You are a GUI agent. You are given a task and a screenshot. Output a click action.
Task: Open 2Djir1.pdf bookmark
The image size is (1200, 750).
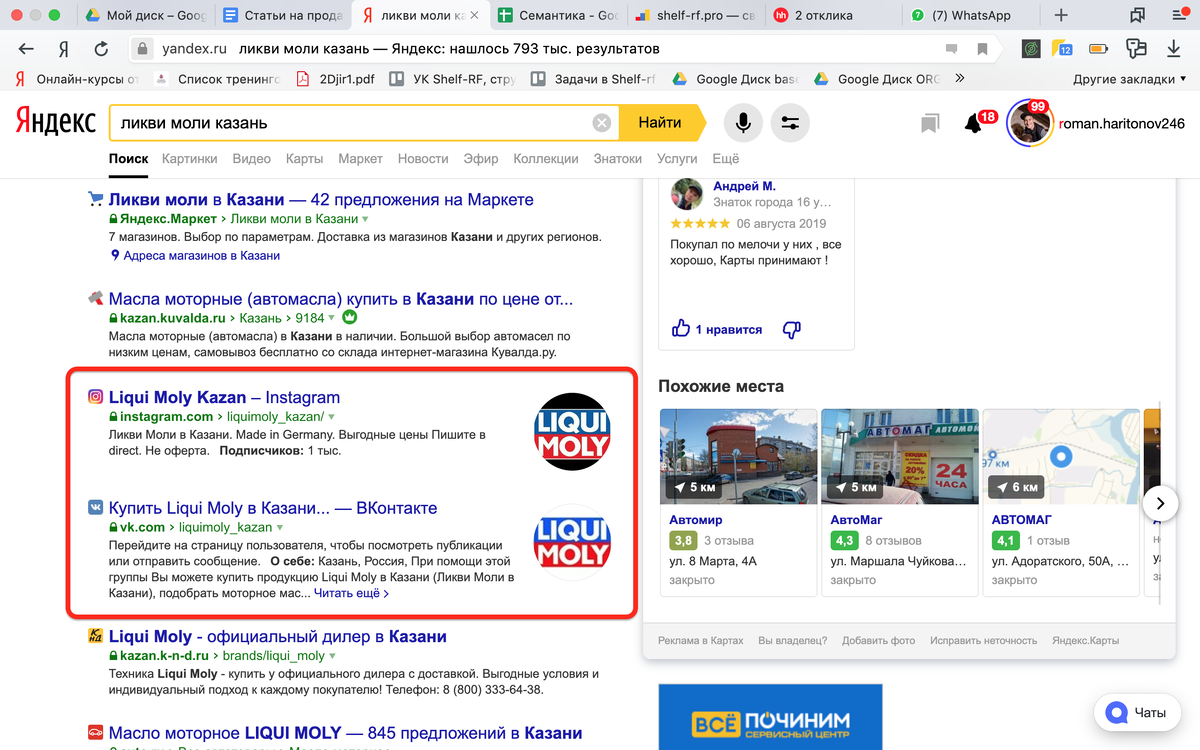[x=336, y=79]
